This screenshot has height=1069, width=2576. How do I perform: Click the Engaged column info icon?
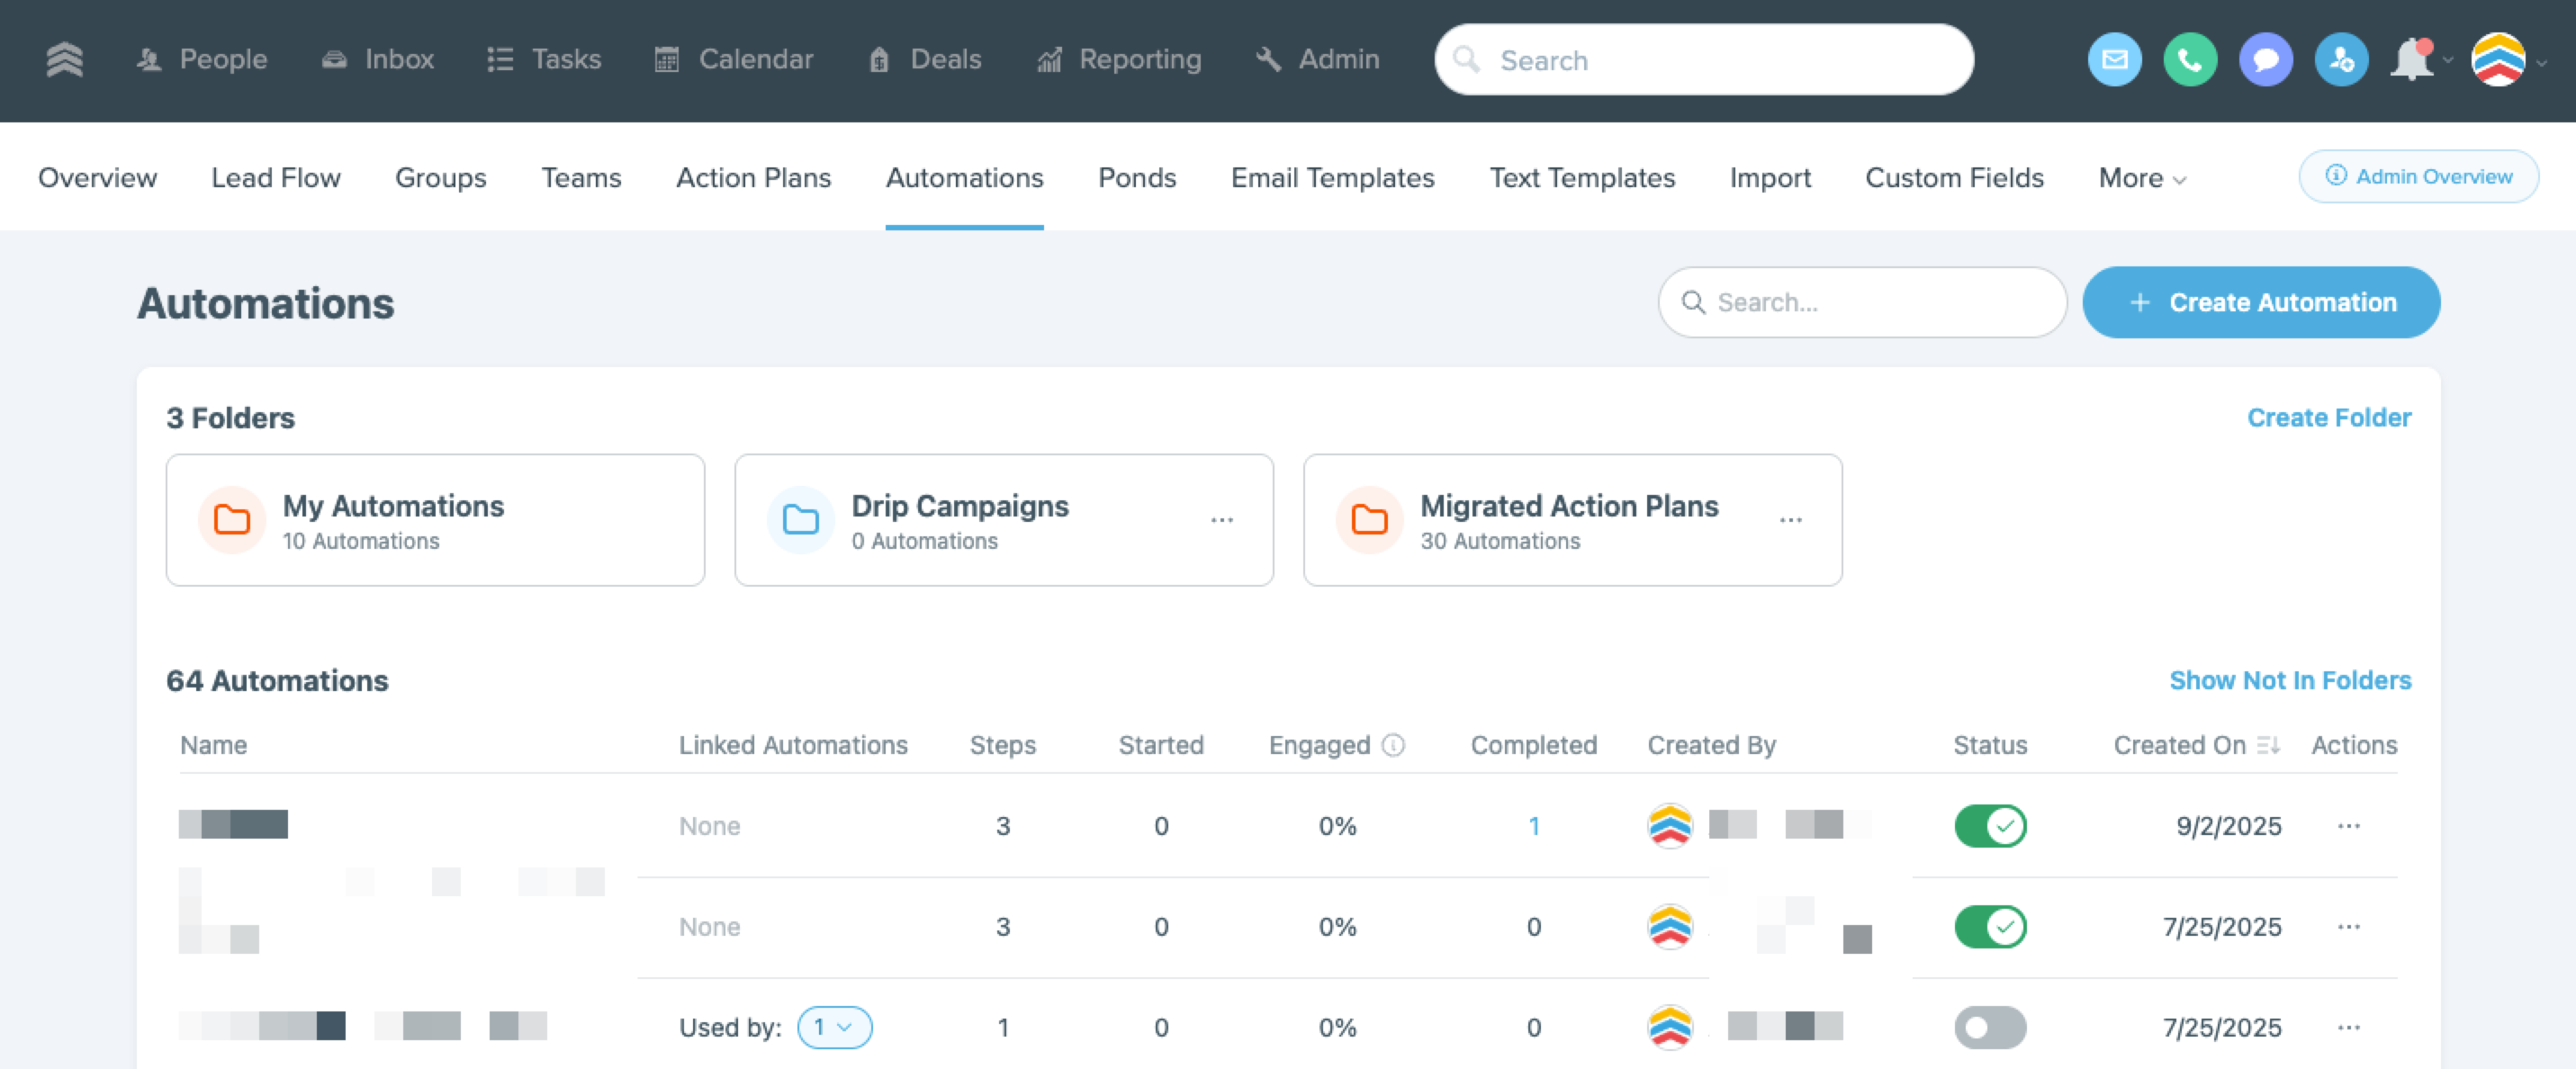tap(1393, 745)
